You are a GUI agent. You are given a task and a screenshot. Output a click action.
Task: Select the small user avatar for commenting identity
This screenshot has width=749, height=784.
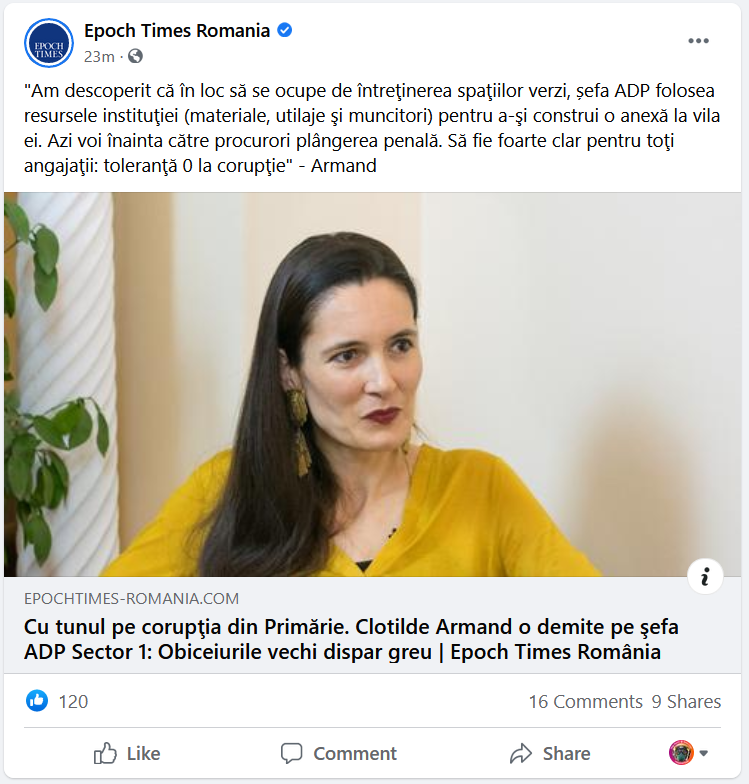[x=681, y=753]
